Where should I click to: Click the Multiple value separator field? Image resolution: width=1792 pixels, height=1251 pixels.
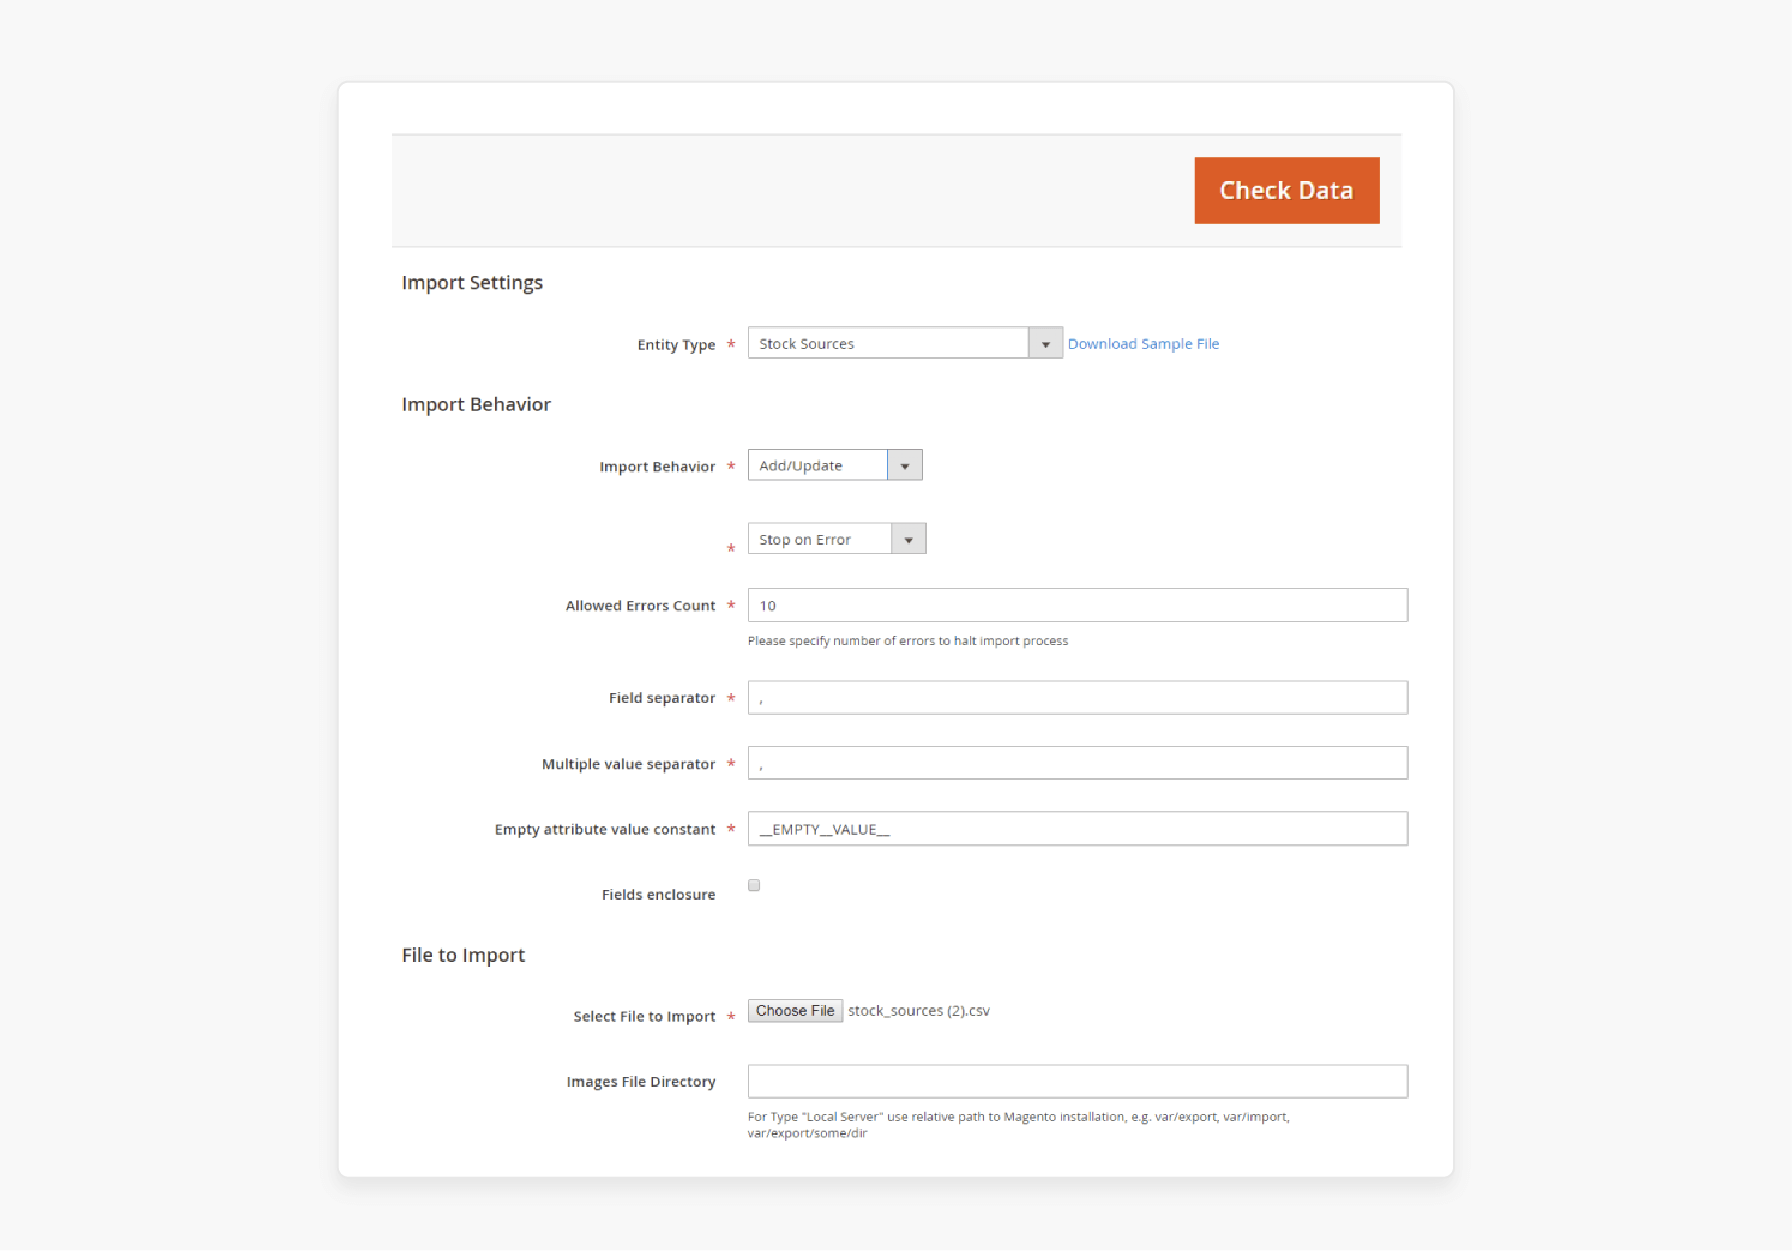[x=1078, y=763]
